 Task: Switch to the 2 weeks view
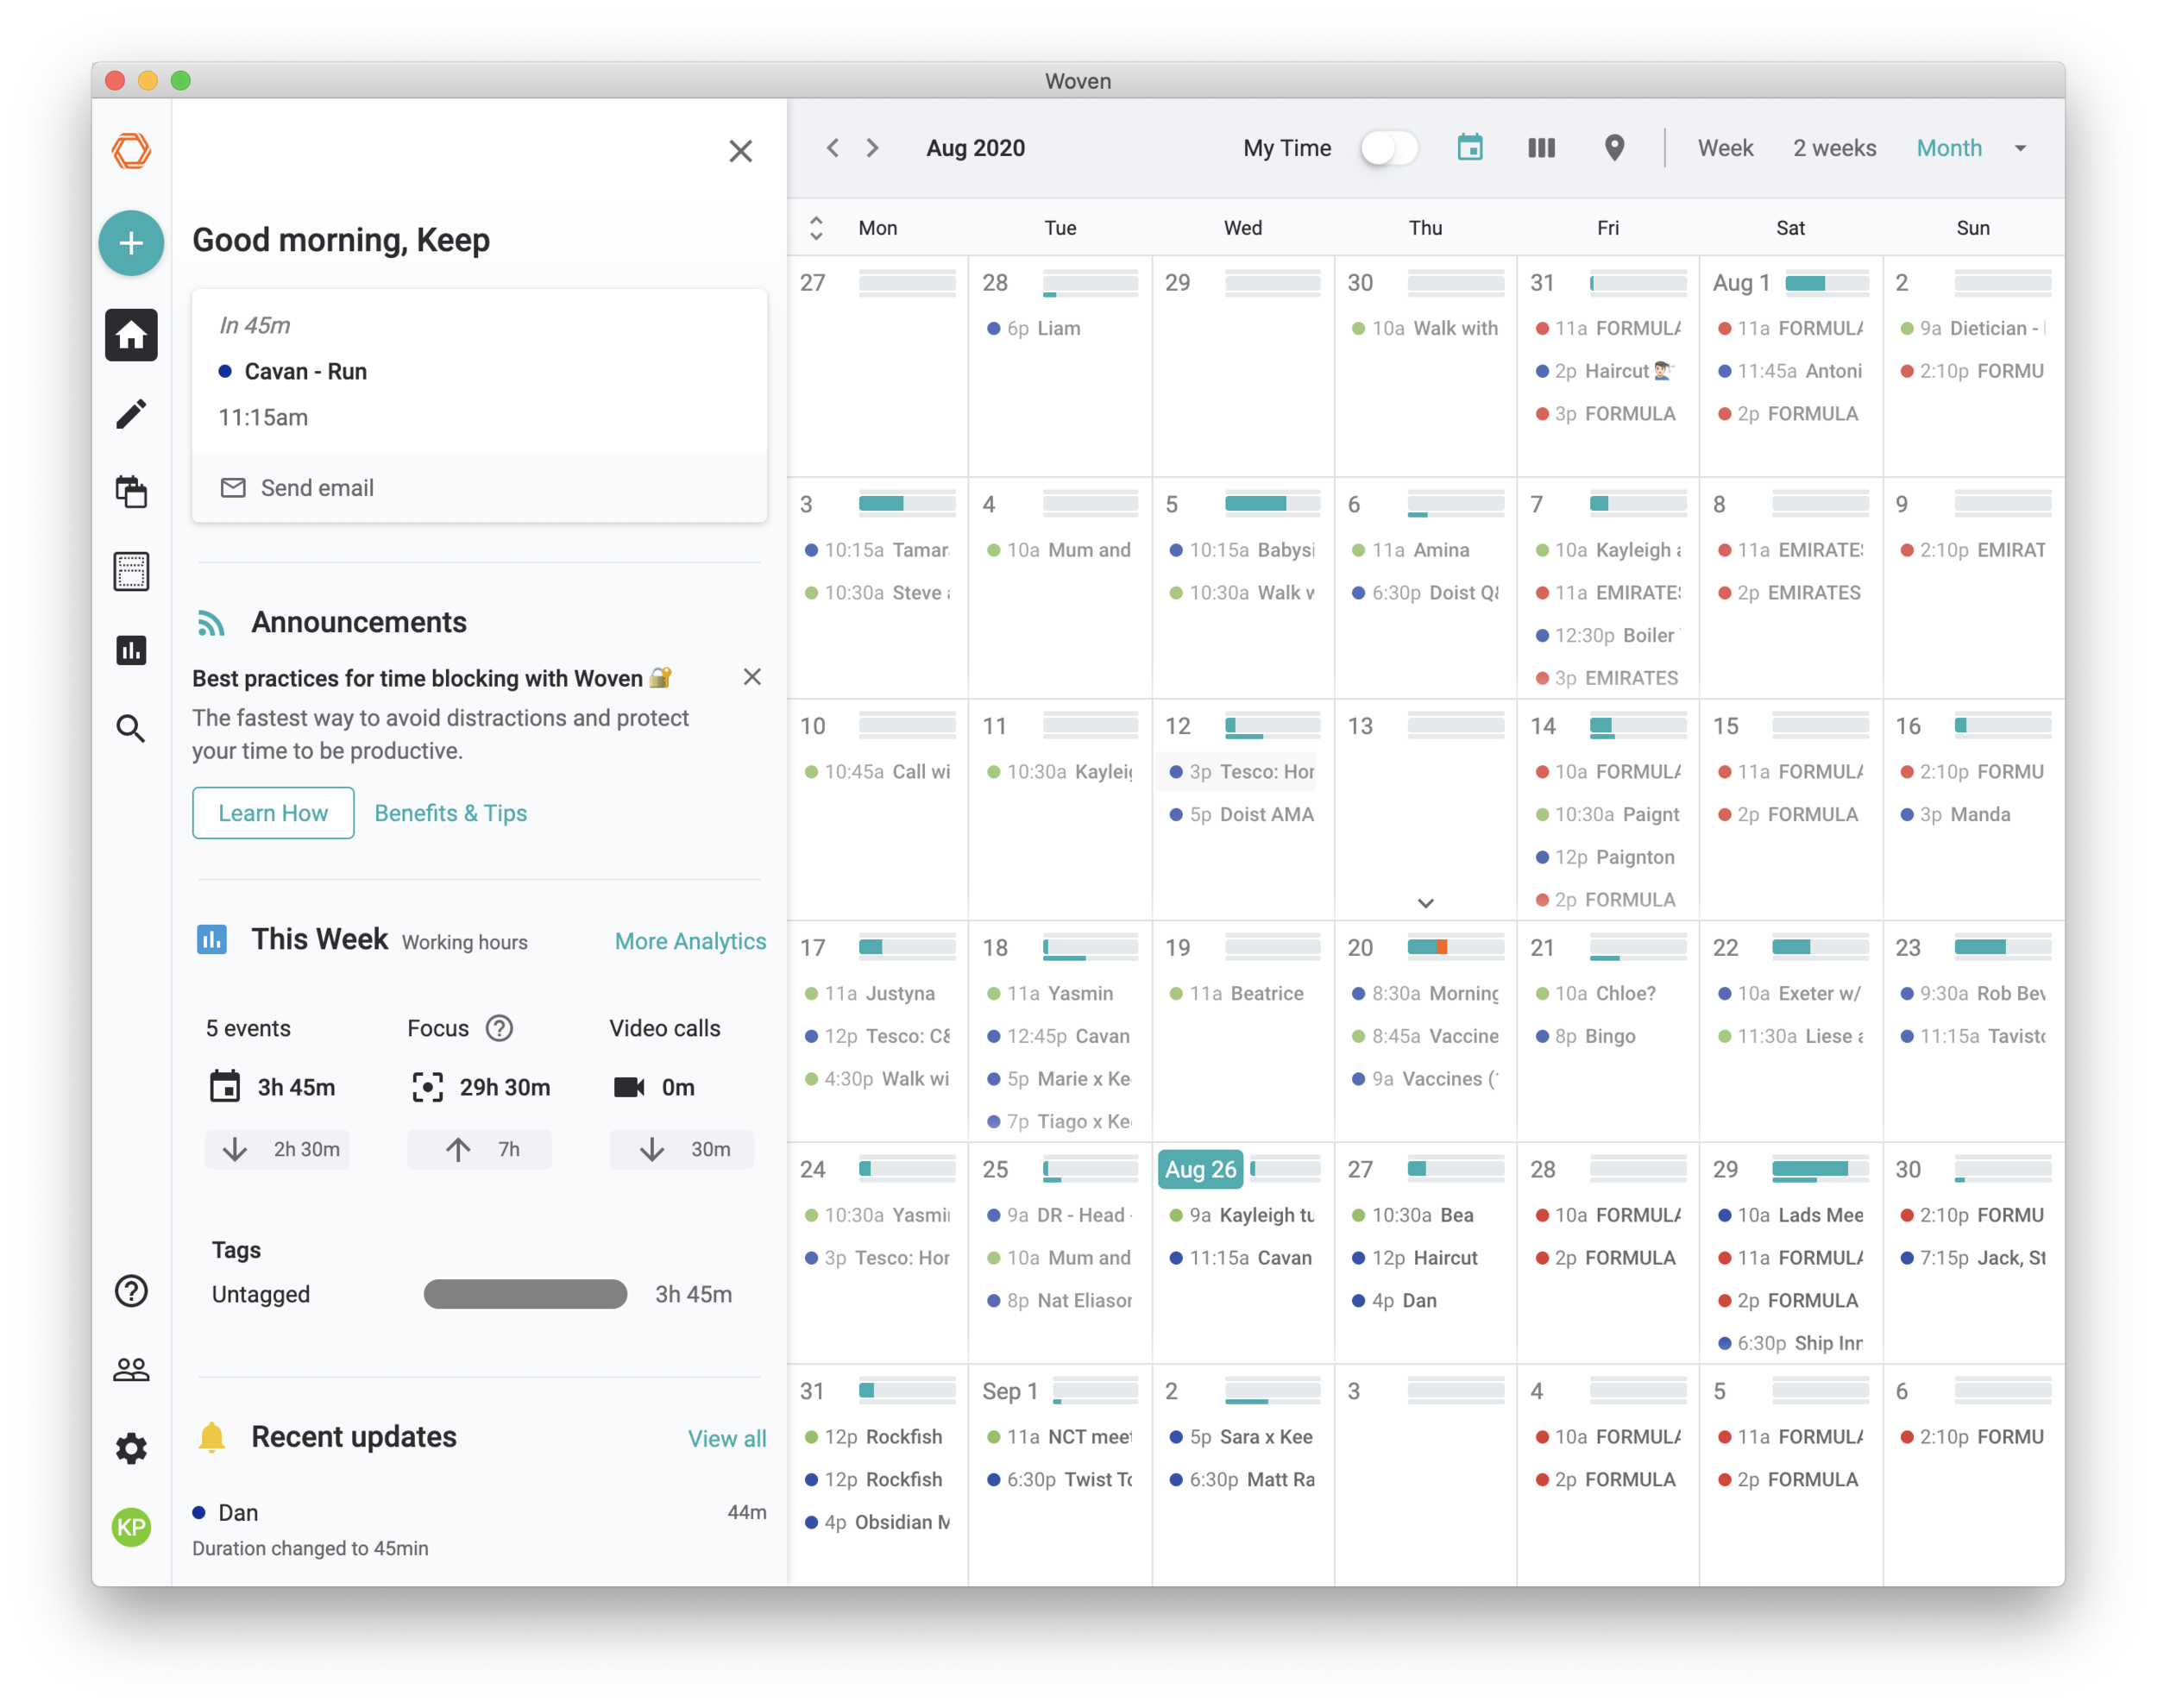coord(1834,148)
